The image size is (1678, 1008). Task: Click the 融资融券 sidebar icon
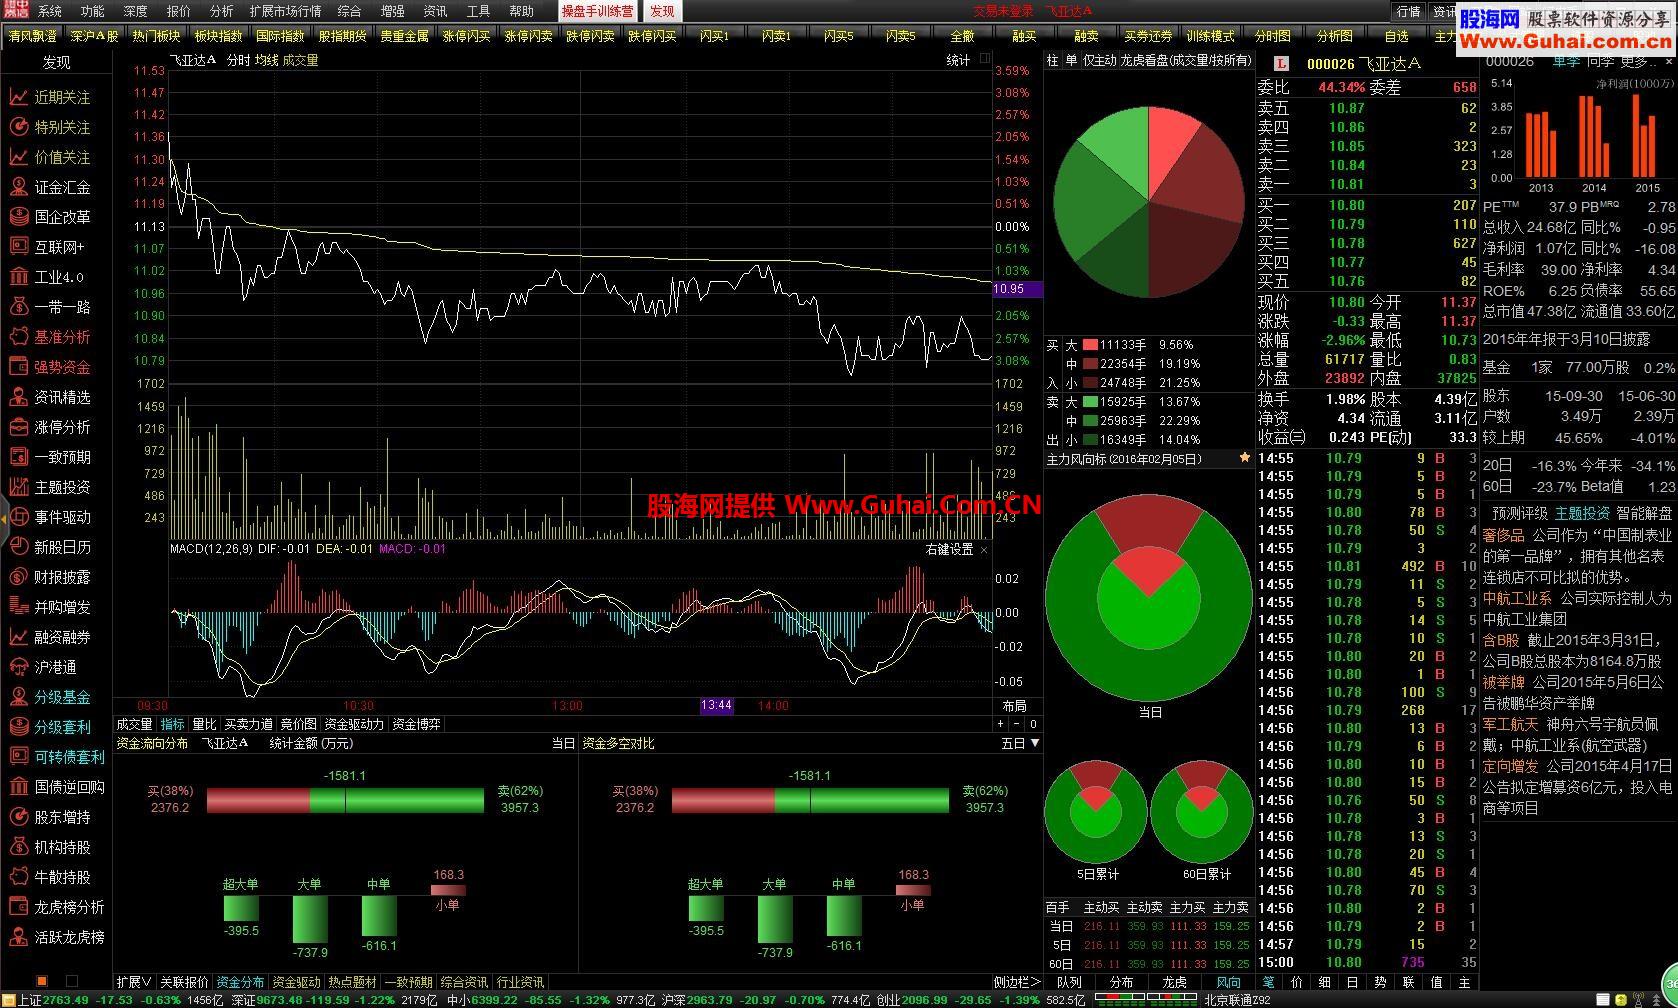coord(18,637)
